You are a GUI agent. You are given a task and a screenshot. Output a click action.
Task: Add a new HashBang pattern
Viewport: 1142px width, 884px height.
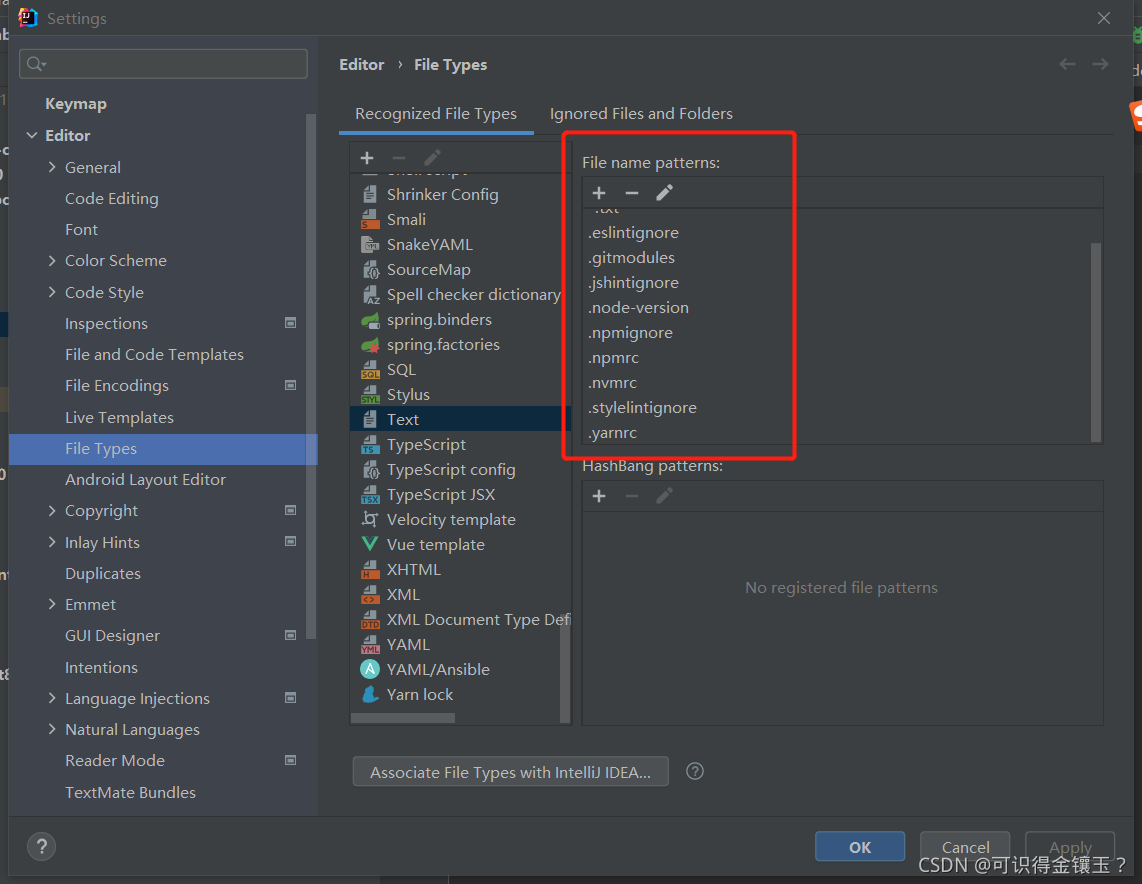pos(599,496)
